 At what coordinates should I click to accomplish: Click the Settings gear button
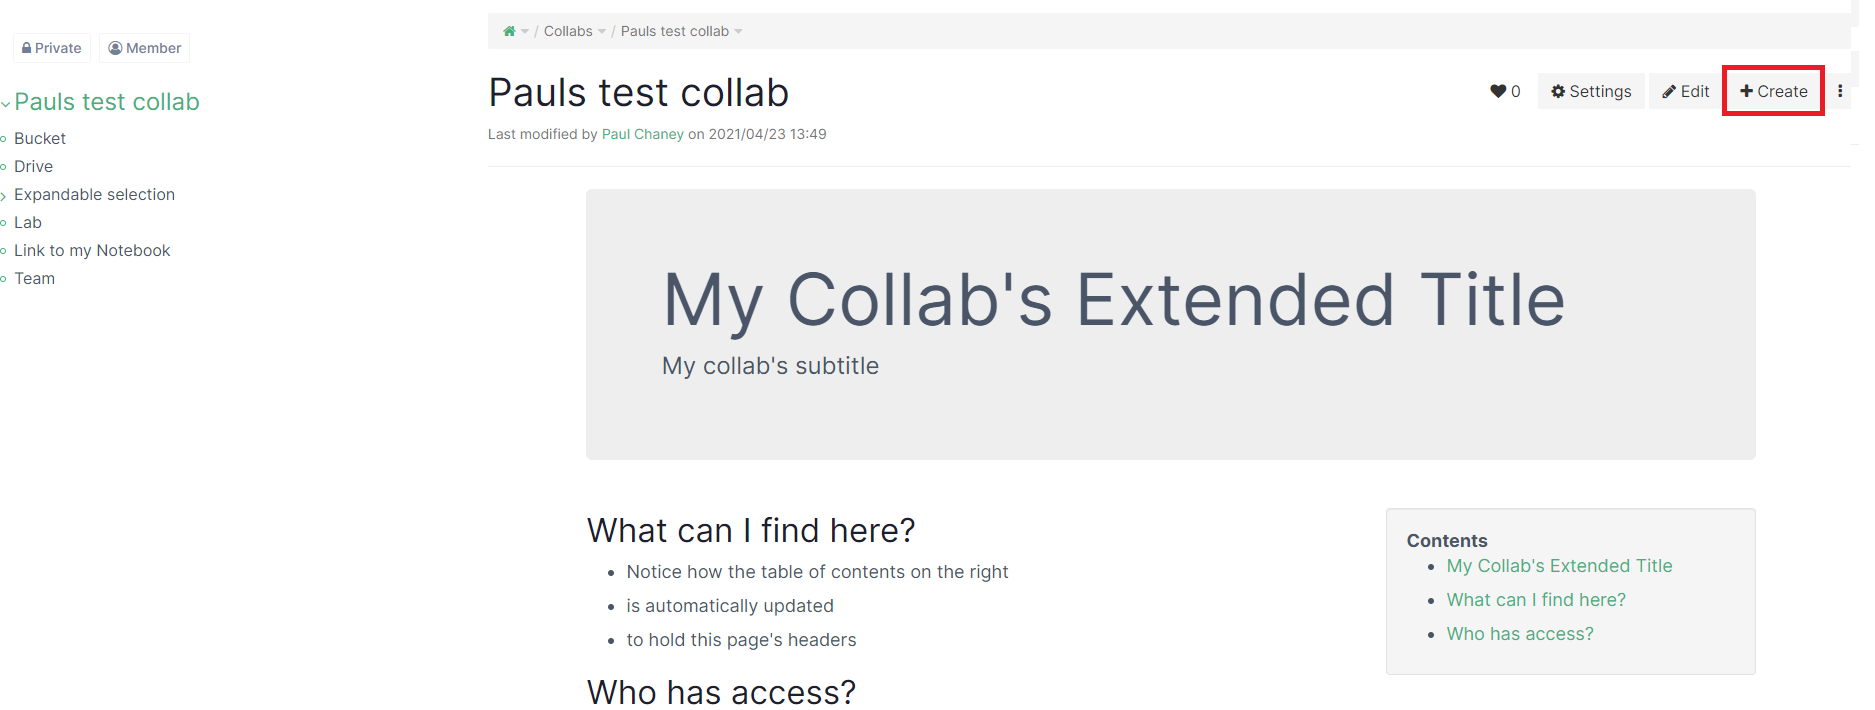point(1591,91)
